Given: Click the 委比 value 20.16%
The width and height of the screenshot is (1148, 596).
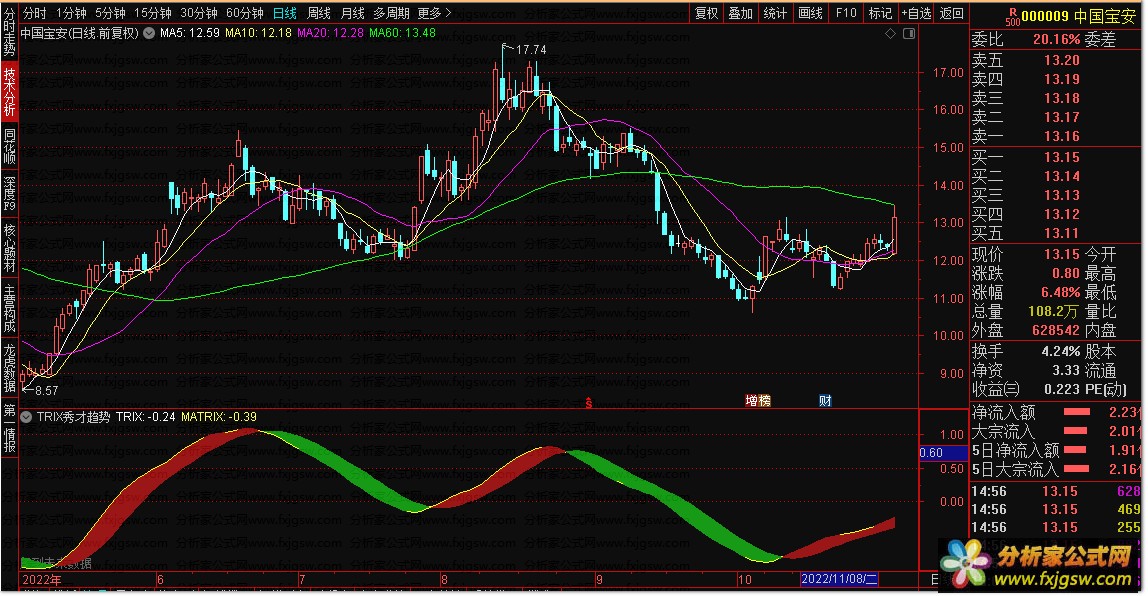Looking at the screenshot, I should coord(1056,40).
